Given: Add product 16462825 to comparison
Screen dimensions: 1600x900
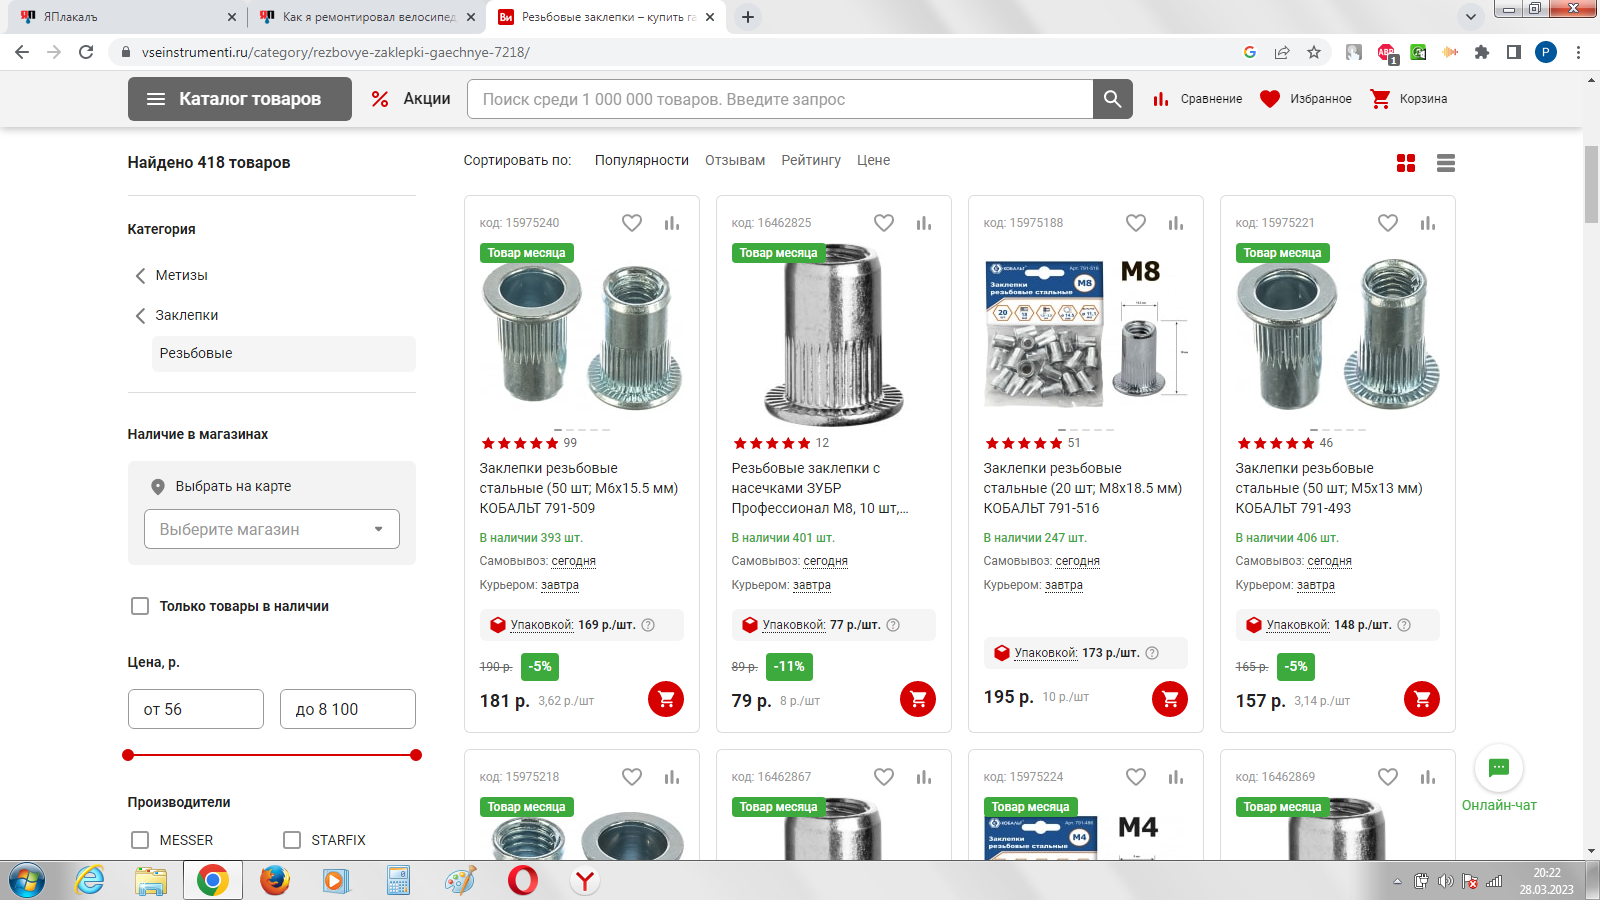Looking at the screenshot, I should tap(924, 223).
